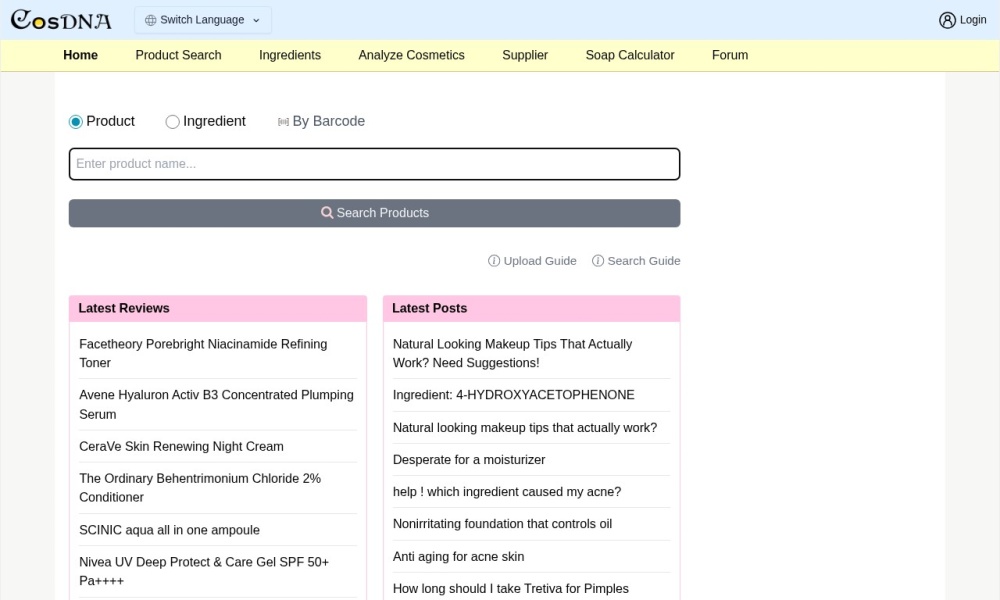Click the product name input field
The image size is (1000, 600).
point(374,164)
